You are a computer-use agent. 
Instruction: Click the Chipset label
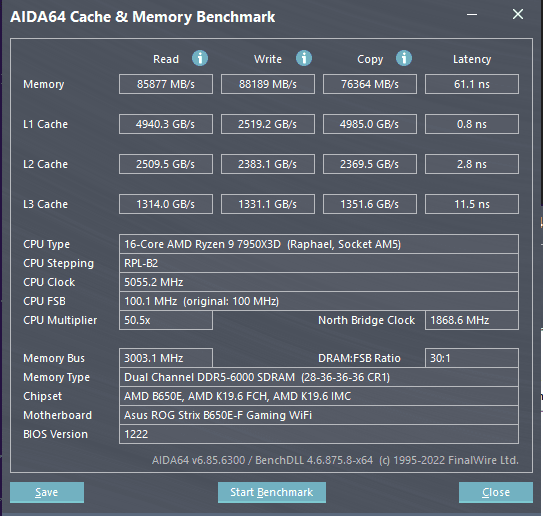pyautogui.click(x=43, y=397)
